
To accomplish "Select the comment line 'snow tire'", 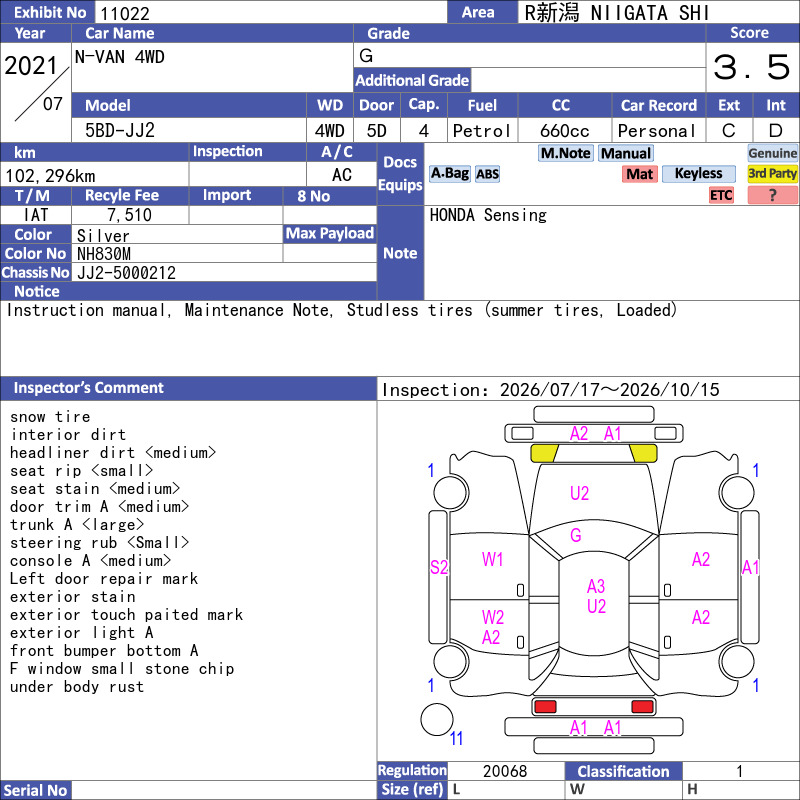I will (x=50, y=417).
